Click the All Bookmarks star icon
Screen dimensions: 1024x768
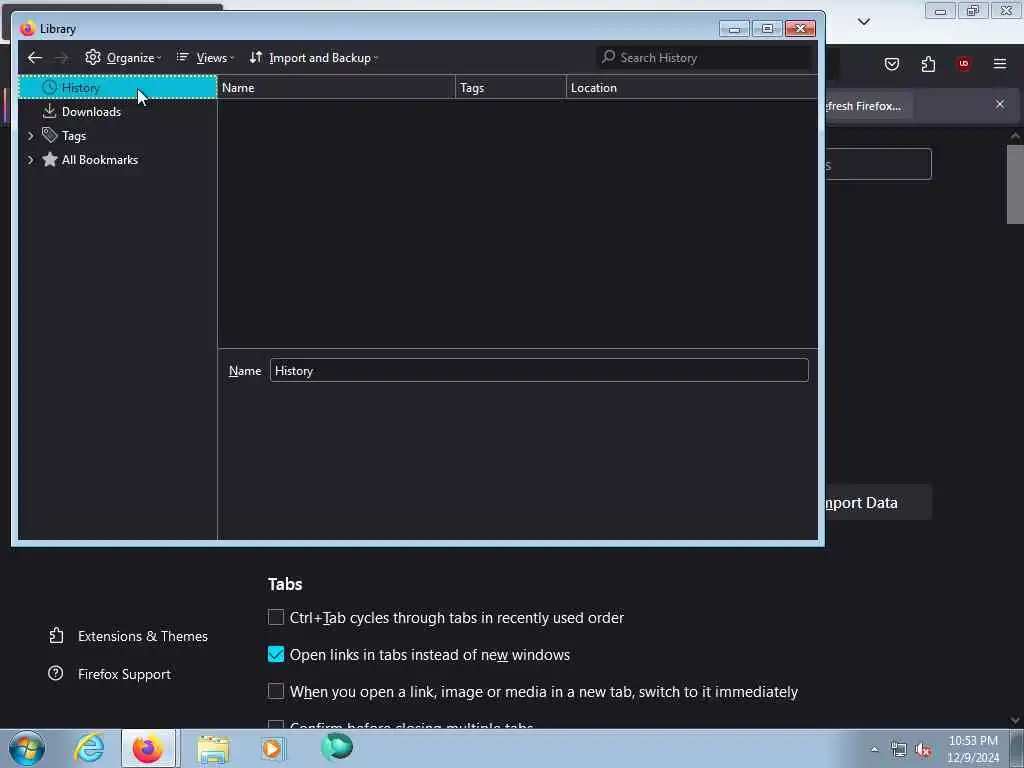tap(50, 159)
